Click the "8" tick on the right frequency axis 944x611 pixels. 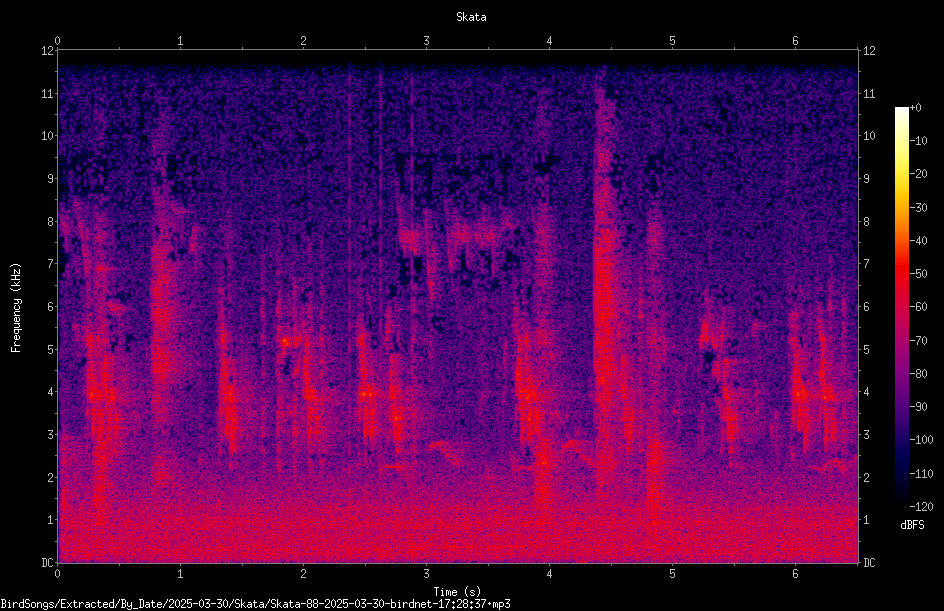[x=866, y=222]
